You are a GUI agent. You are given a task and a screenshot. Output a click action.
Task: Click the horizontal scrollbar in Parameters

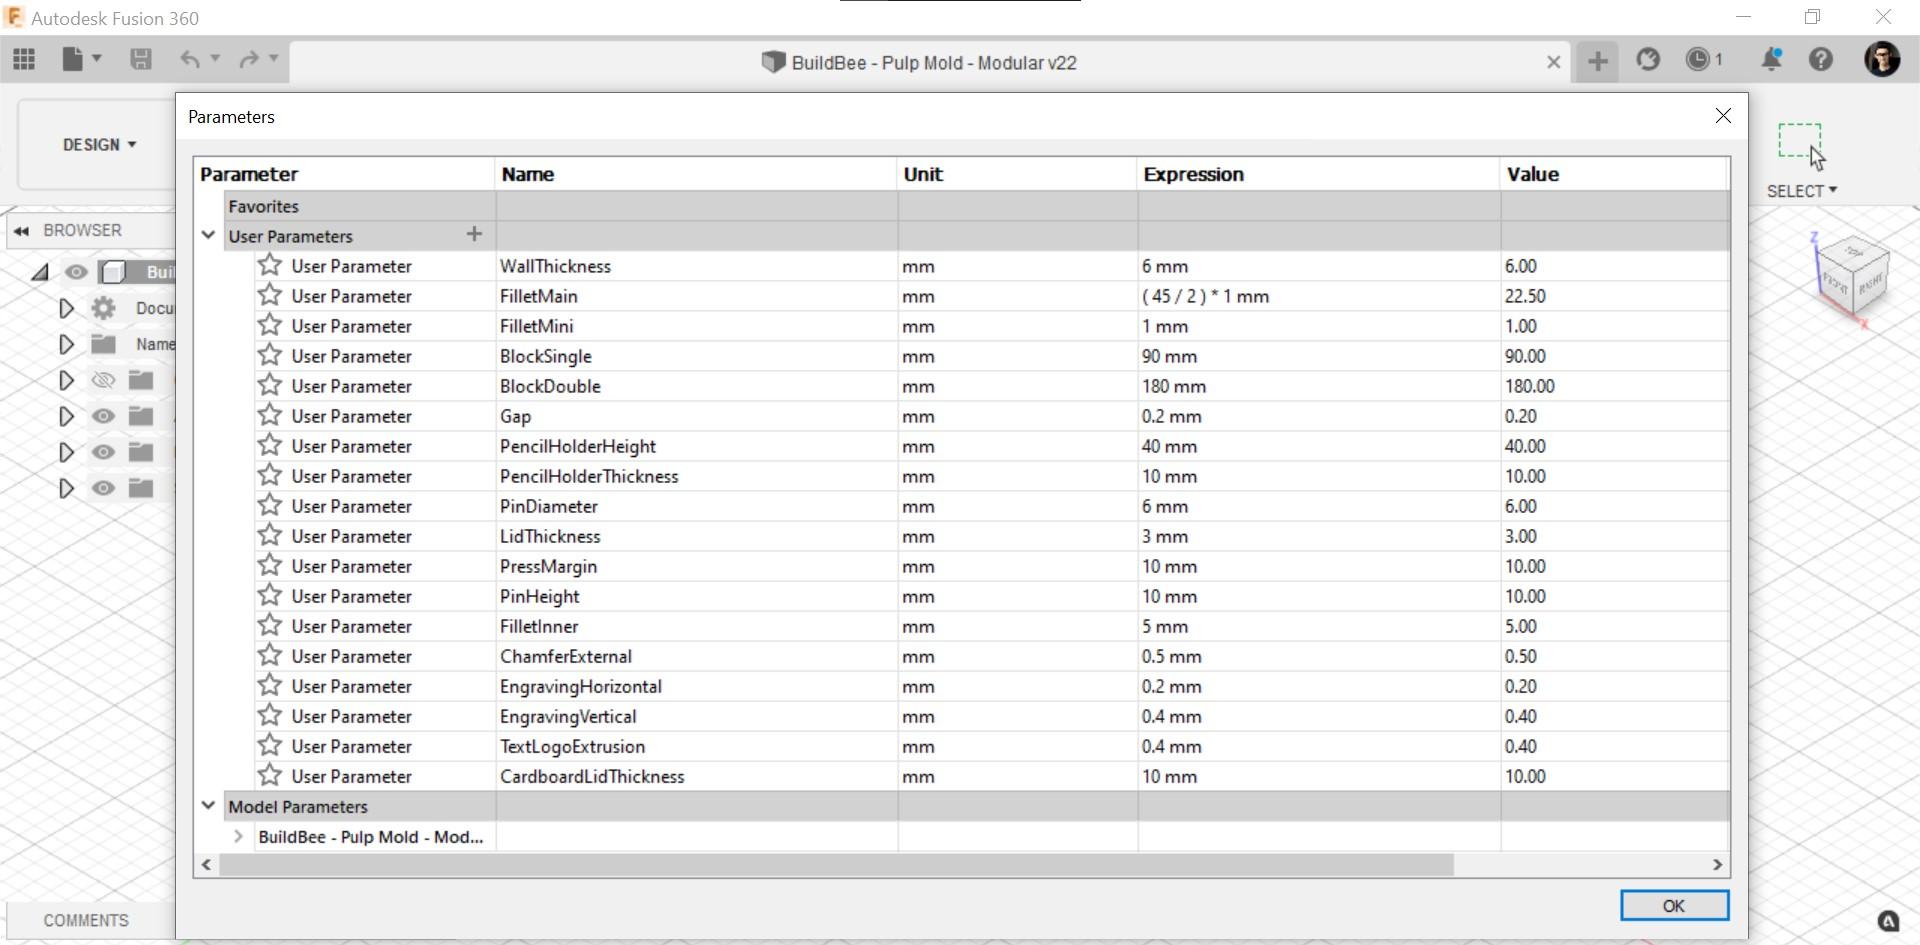pyautogui.click(x=836, y=864)
